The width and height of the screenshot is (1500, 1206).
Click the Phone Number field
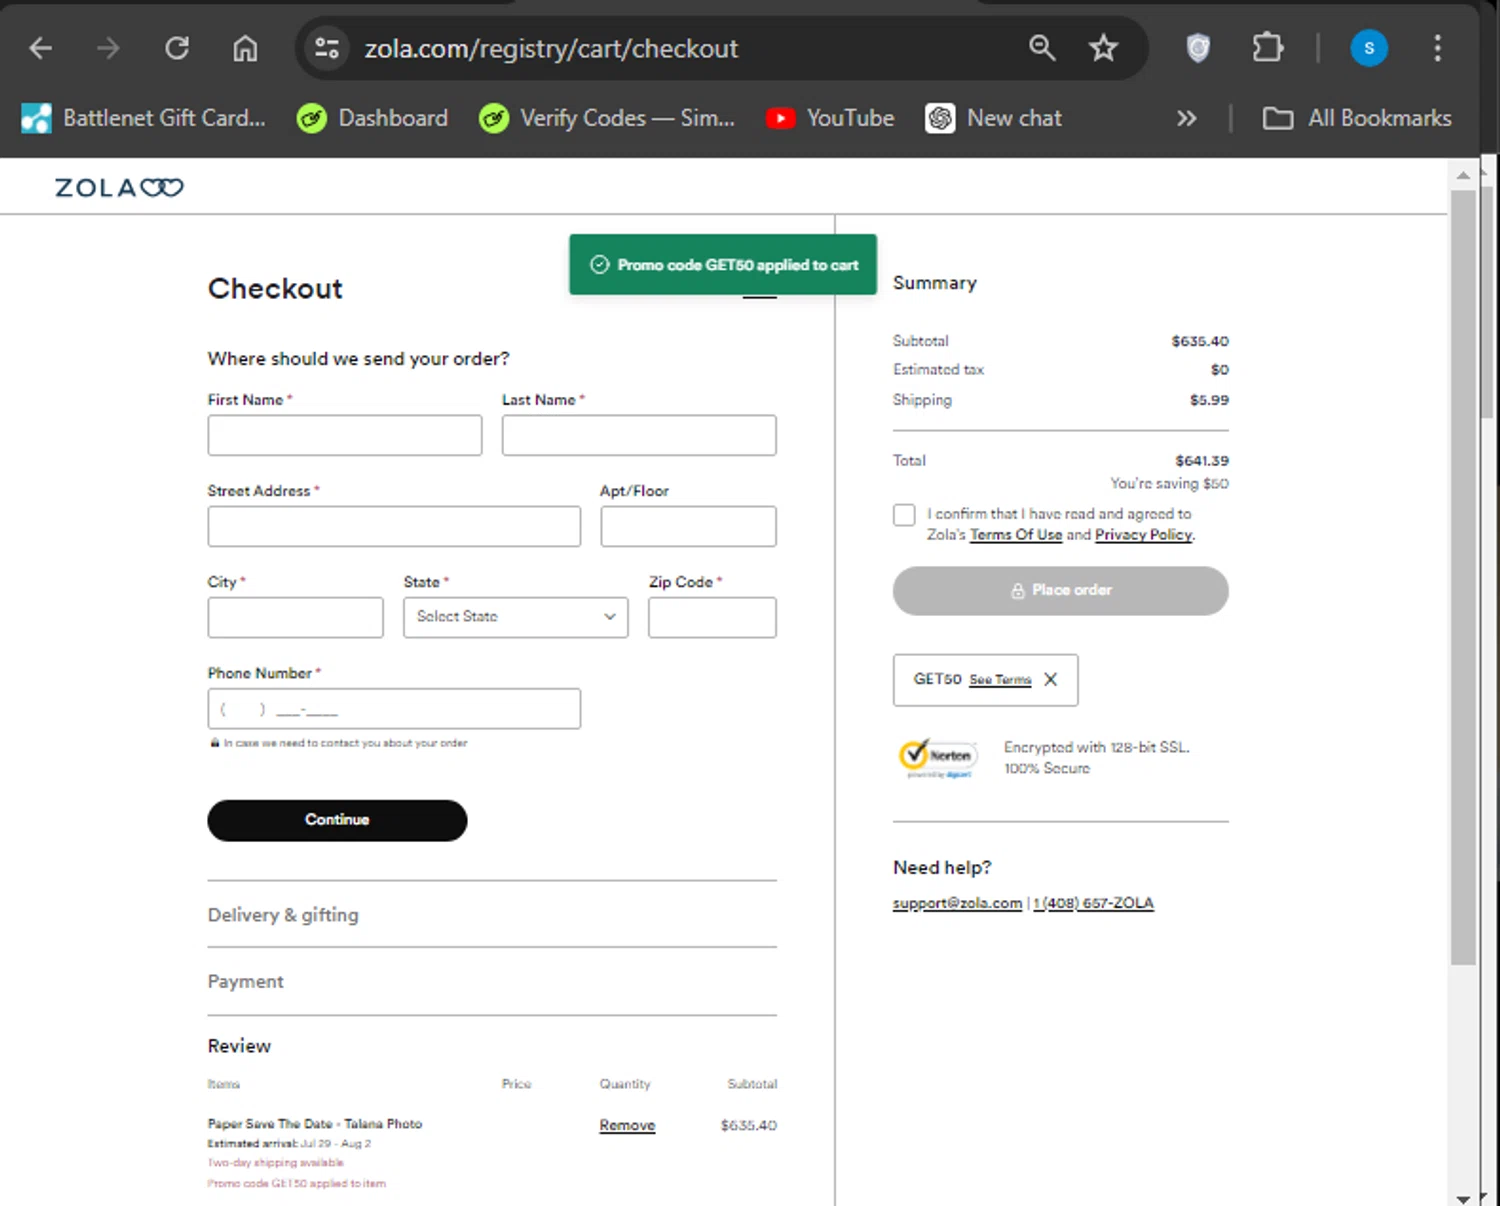click(x=394, y=708)
